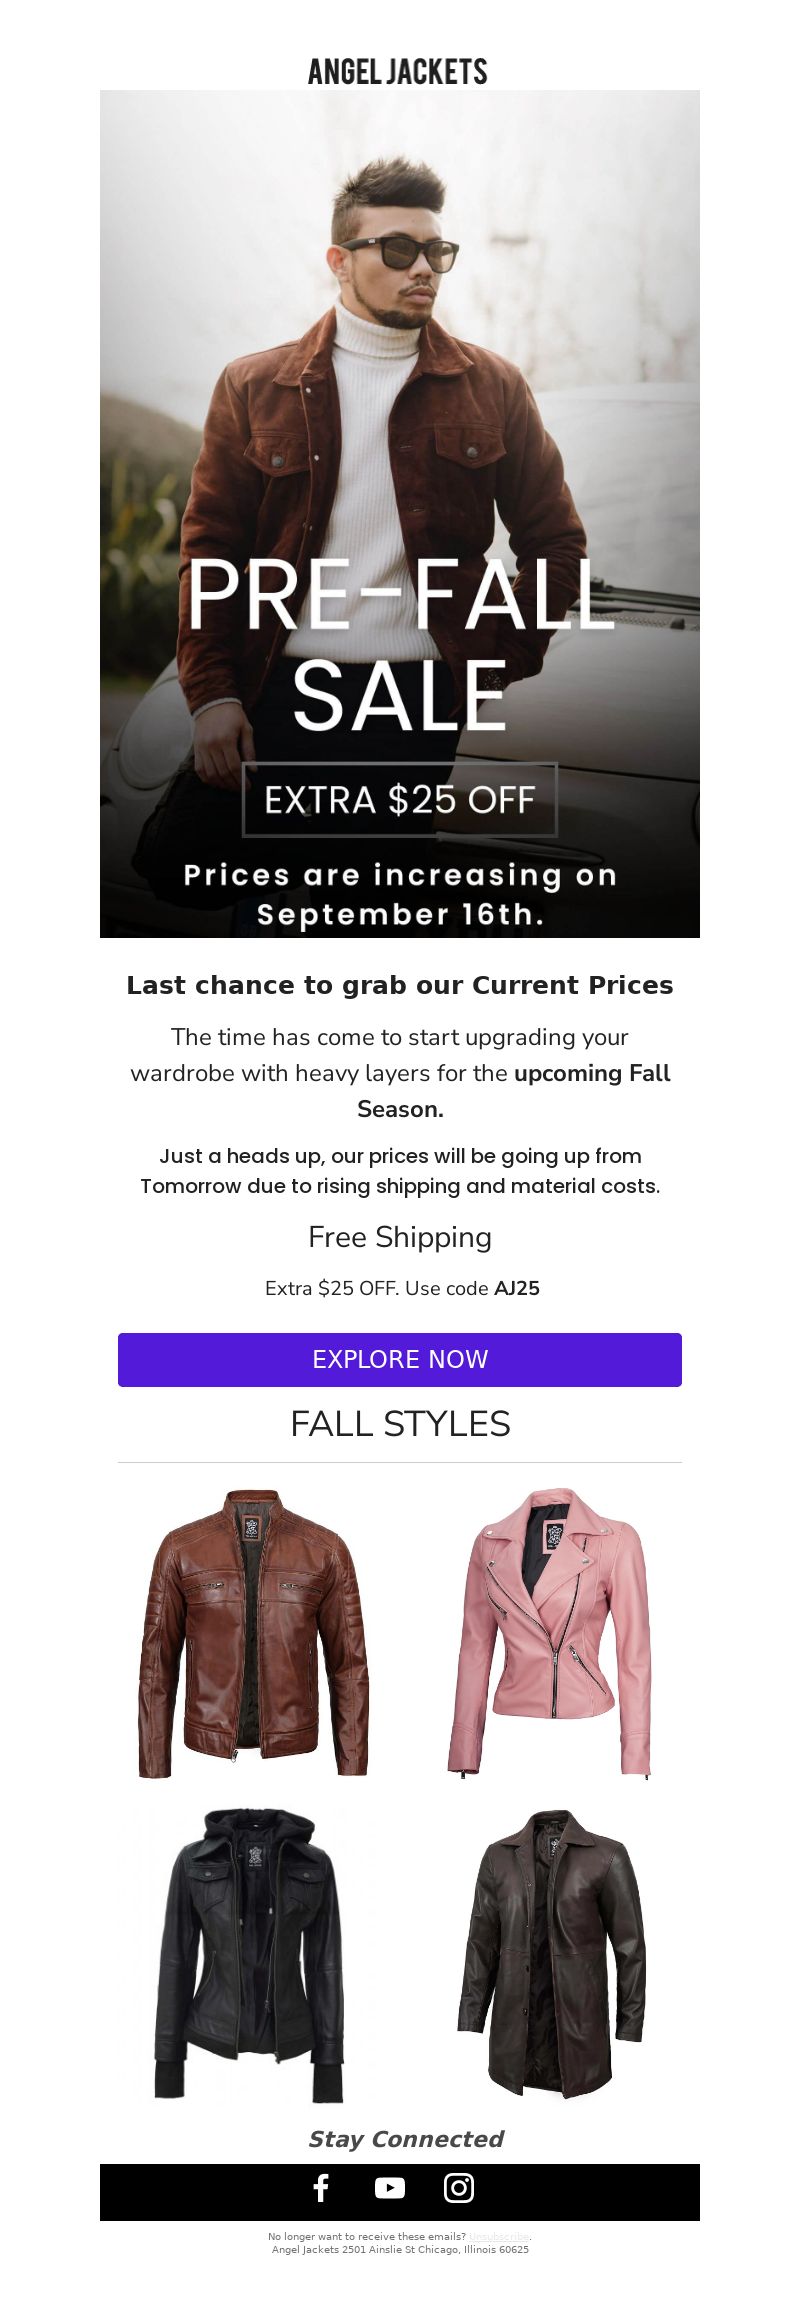Click the Last chance to grab headline
800x2304 pixels.
pos(400,985)
